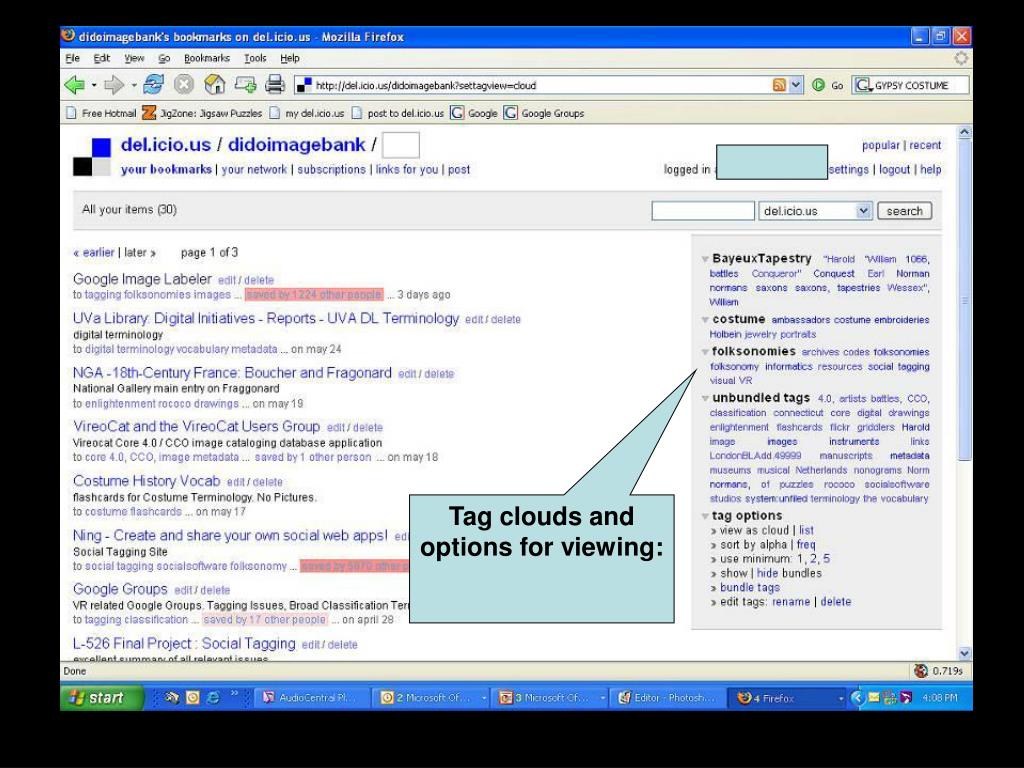Viewport: 1024px width, 768px height.
Task: Click the Stop loading icon
Action: (x=184, y=84)
